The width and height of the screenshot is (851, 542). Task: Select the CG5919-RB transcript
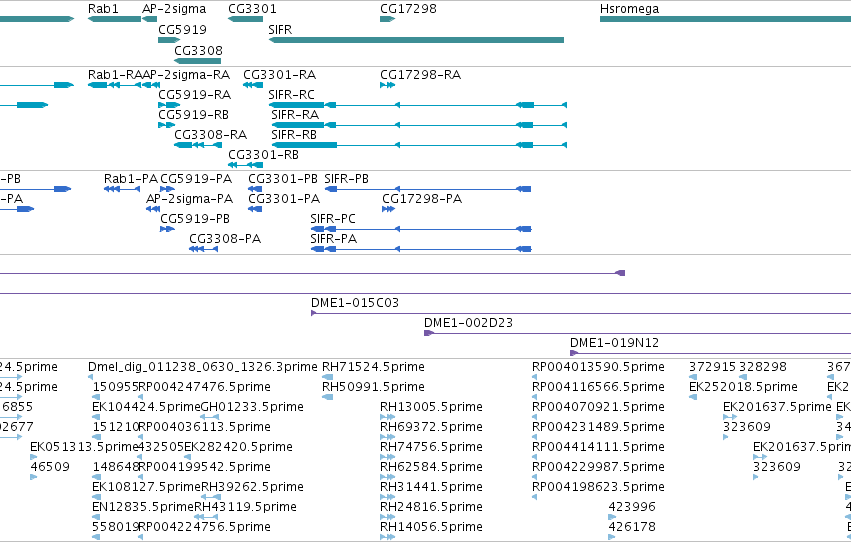[x=167, y=125]
